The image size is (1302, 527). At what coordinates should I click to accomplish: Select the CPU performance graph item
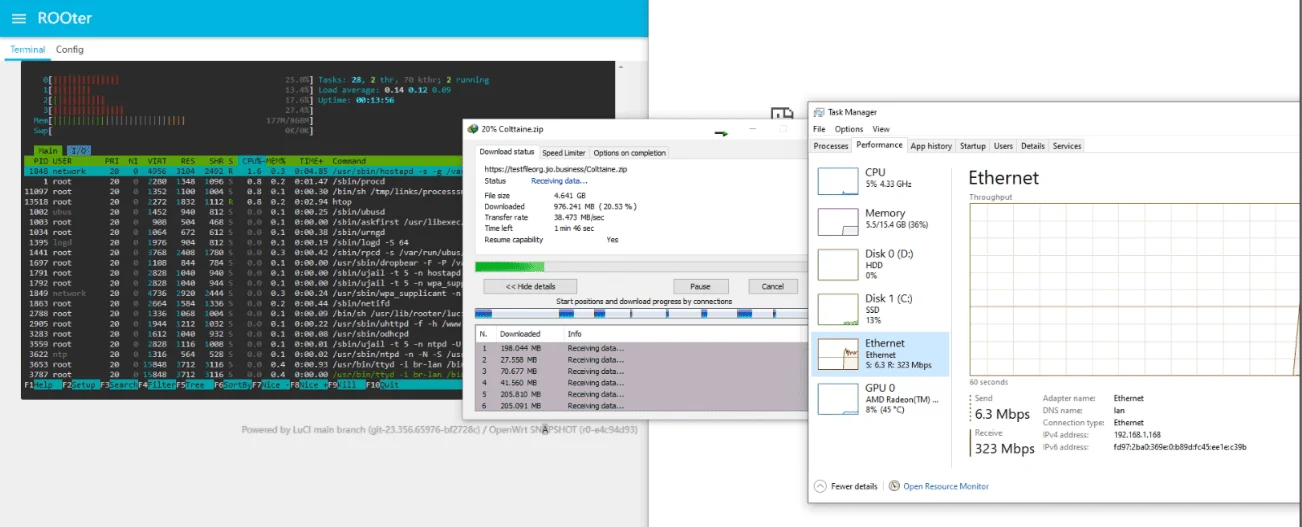(x=880, y=181)
